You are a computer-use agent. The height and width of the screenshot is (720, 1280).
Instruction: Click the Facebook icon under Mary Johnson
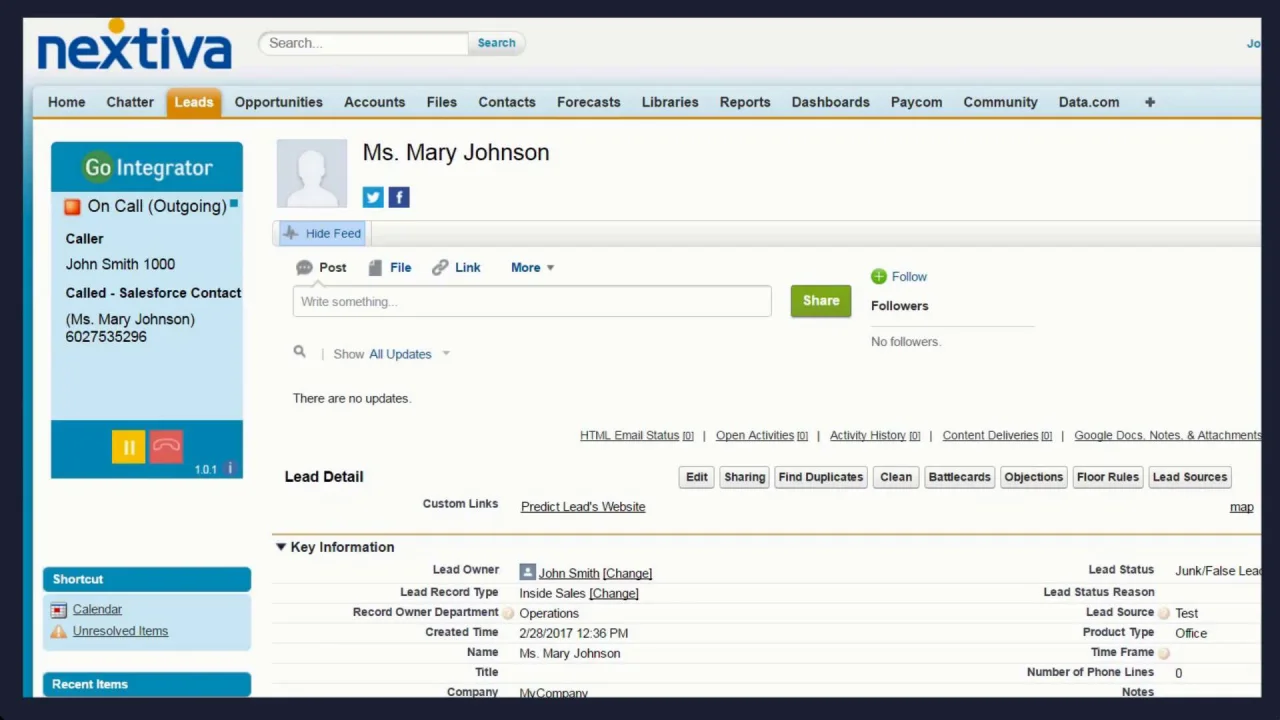(x=399, y=197)
